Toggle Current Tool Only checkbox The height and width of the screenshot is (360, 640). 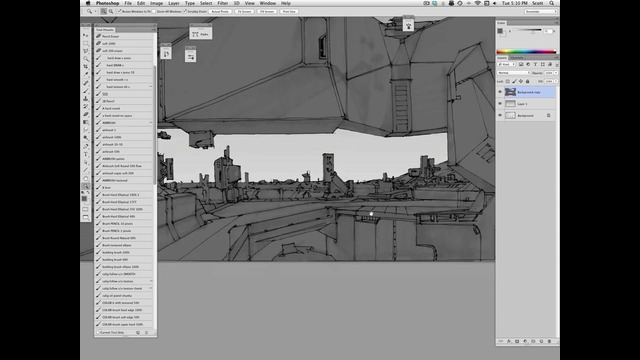coord(98,333)
